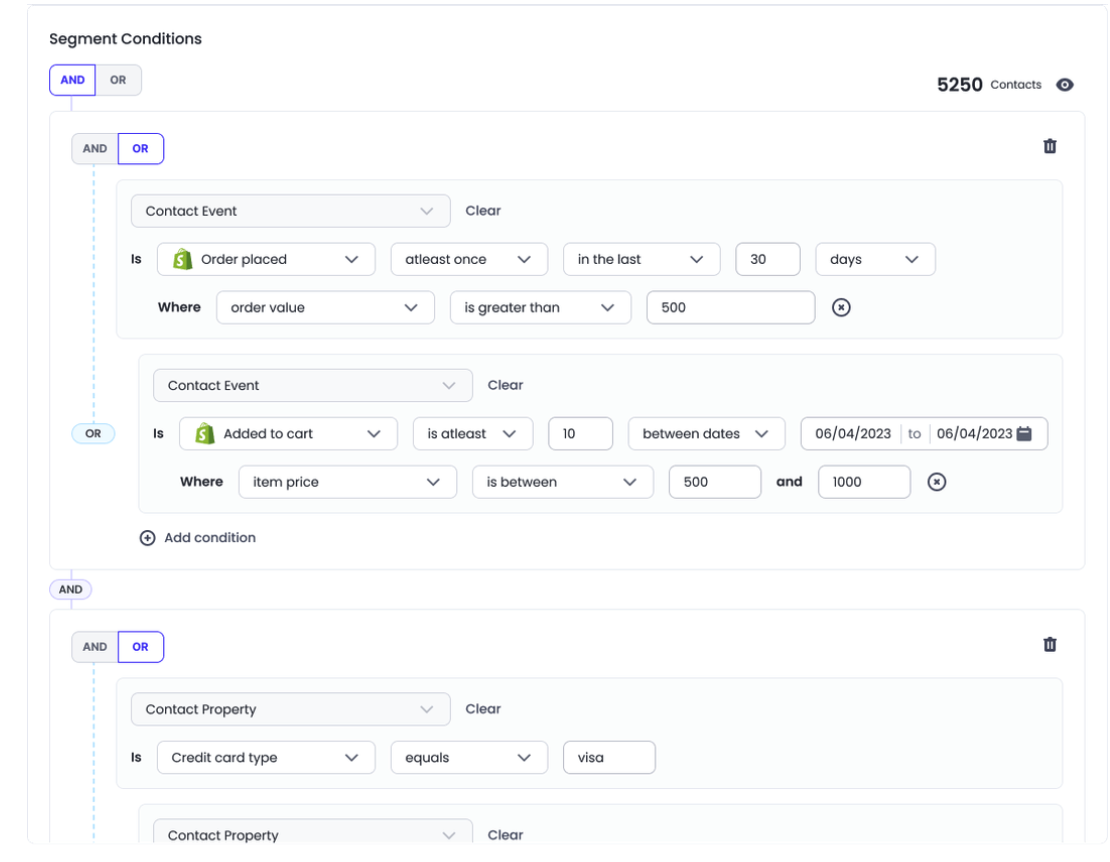Clear the first Contact Event condition

483,211
